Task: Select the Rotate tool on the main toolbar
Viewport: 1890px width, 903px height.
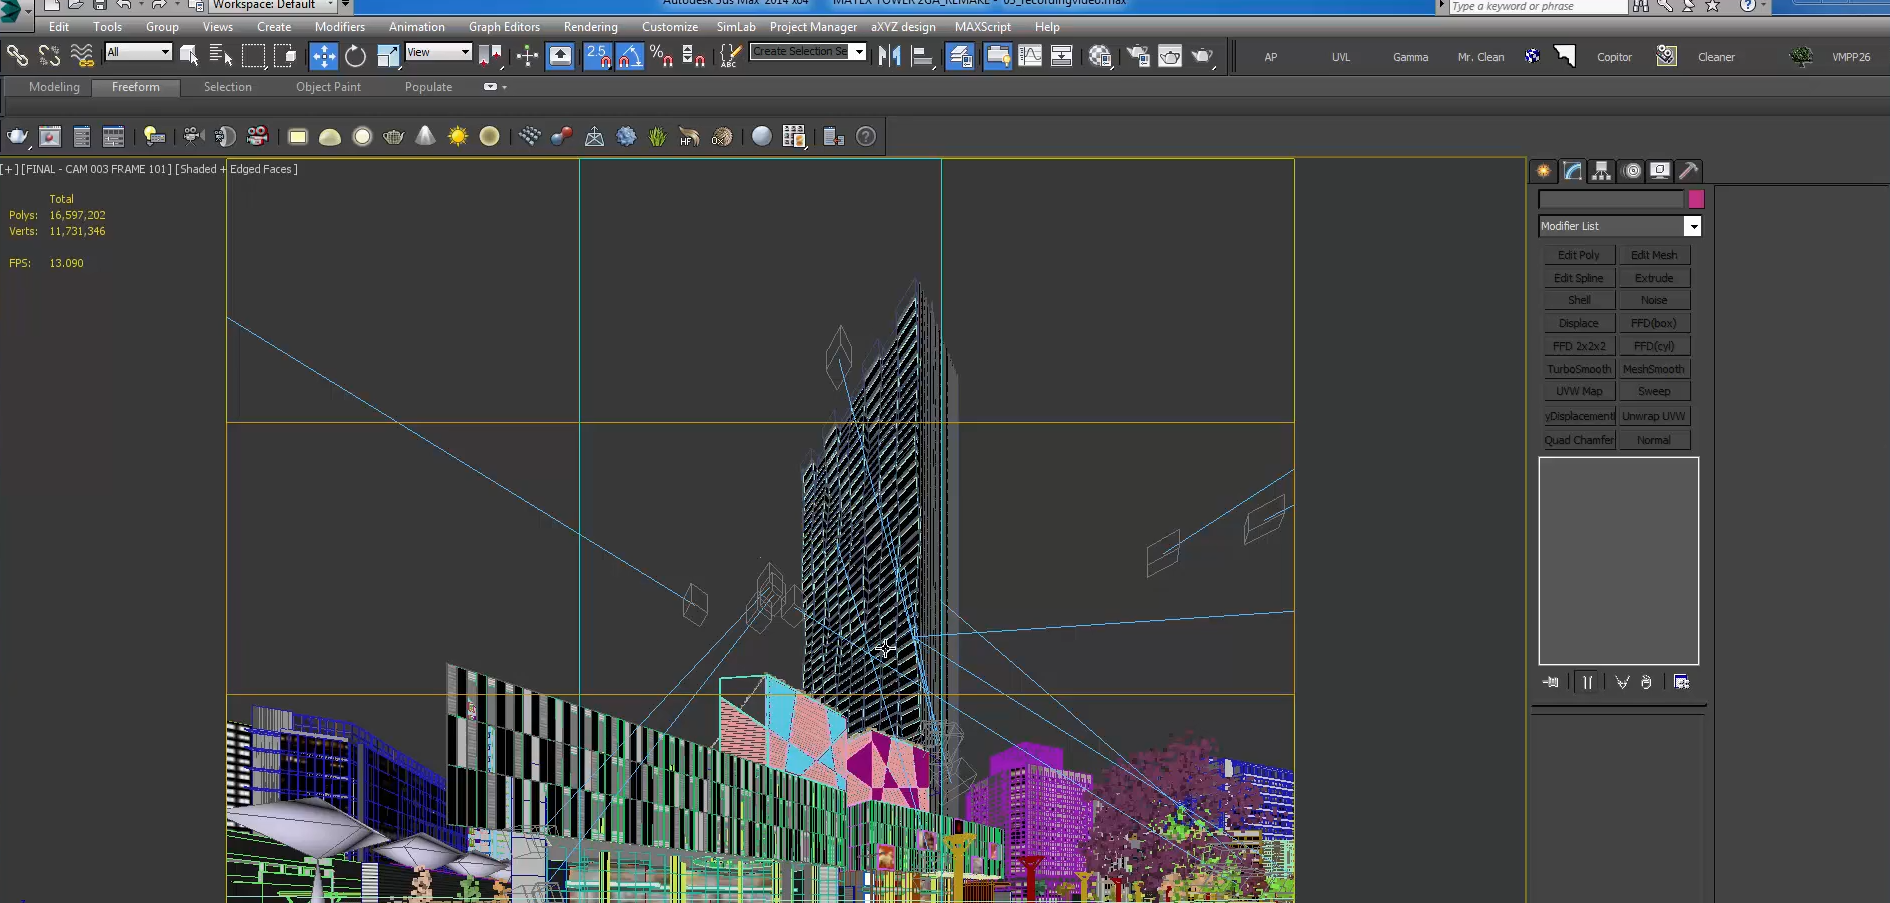Action: click(355, 56)
